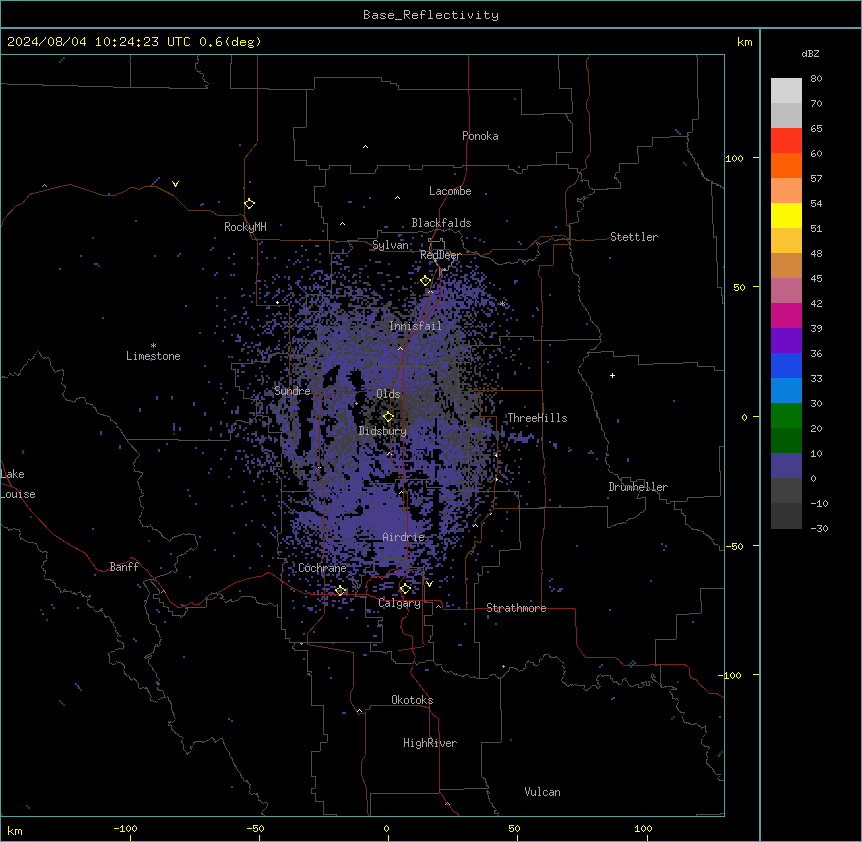Click the 80 value at legend top
The height and width of the screenshot is (842, 862).
816,79
